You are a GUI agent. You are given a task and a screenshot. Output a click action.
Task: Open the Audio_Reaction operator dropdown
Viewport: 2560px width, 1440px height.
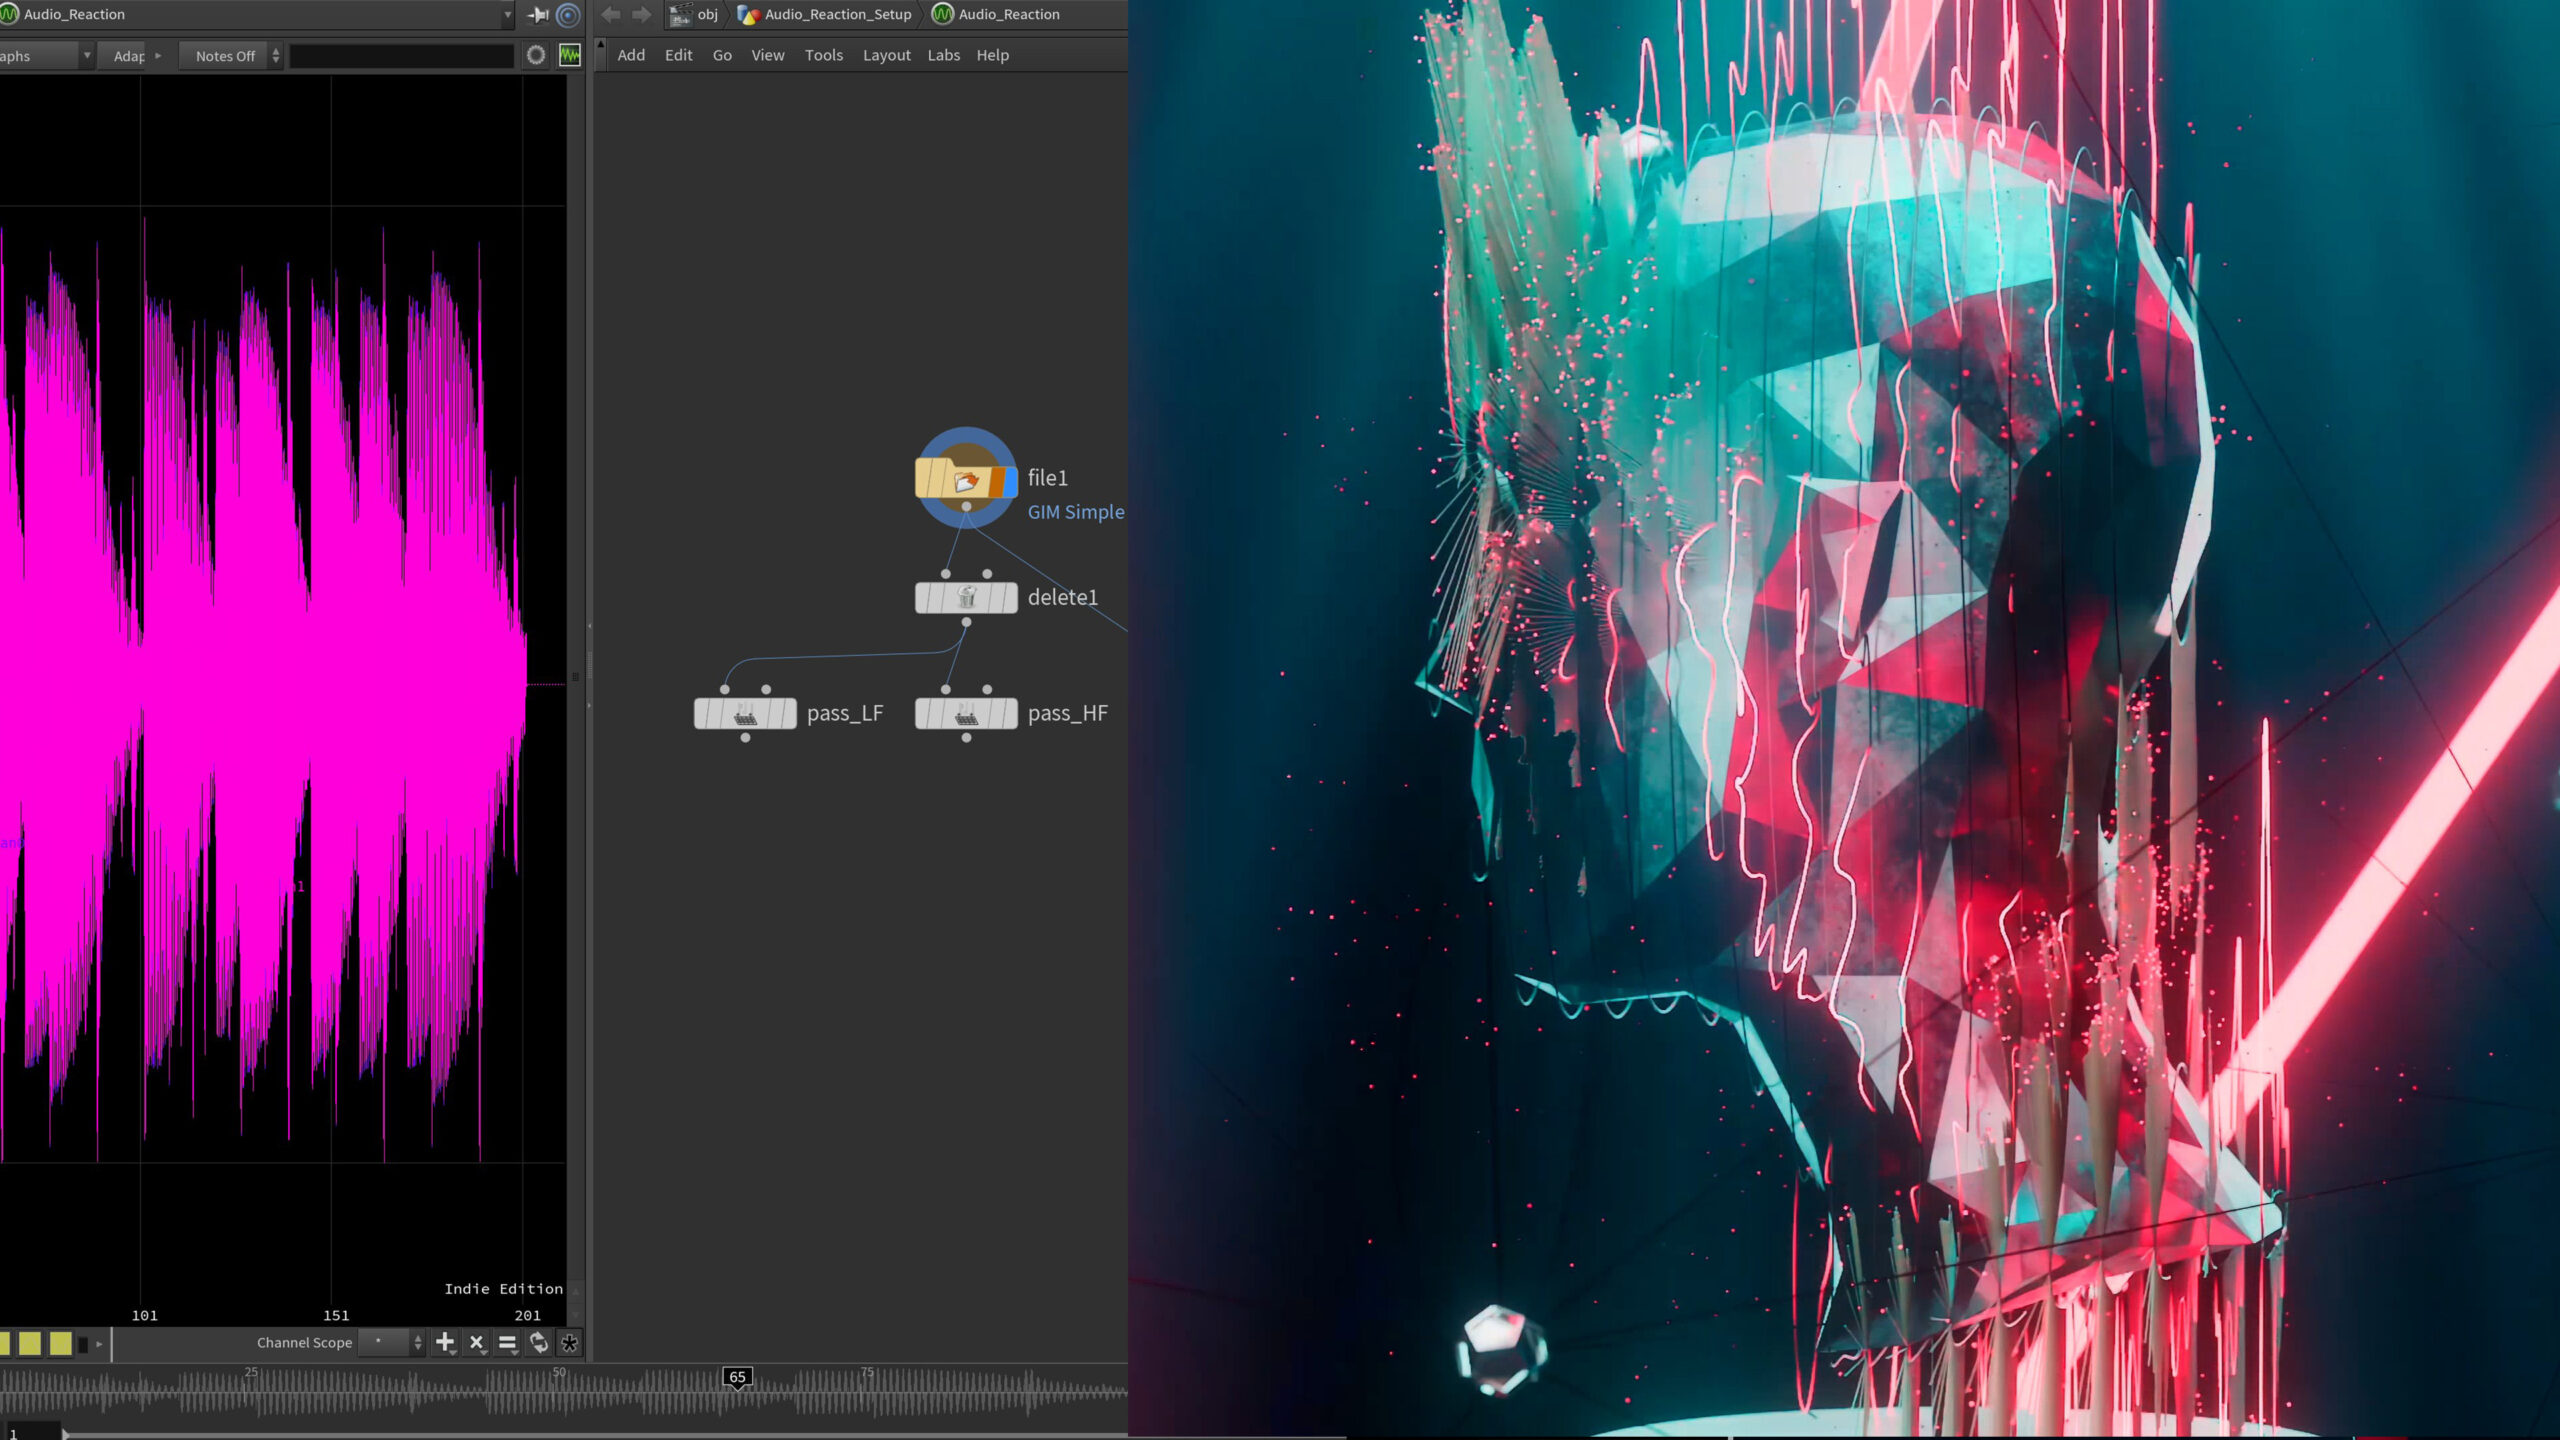tap(508, 15)
